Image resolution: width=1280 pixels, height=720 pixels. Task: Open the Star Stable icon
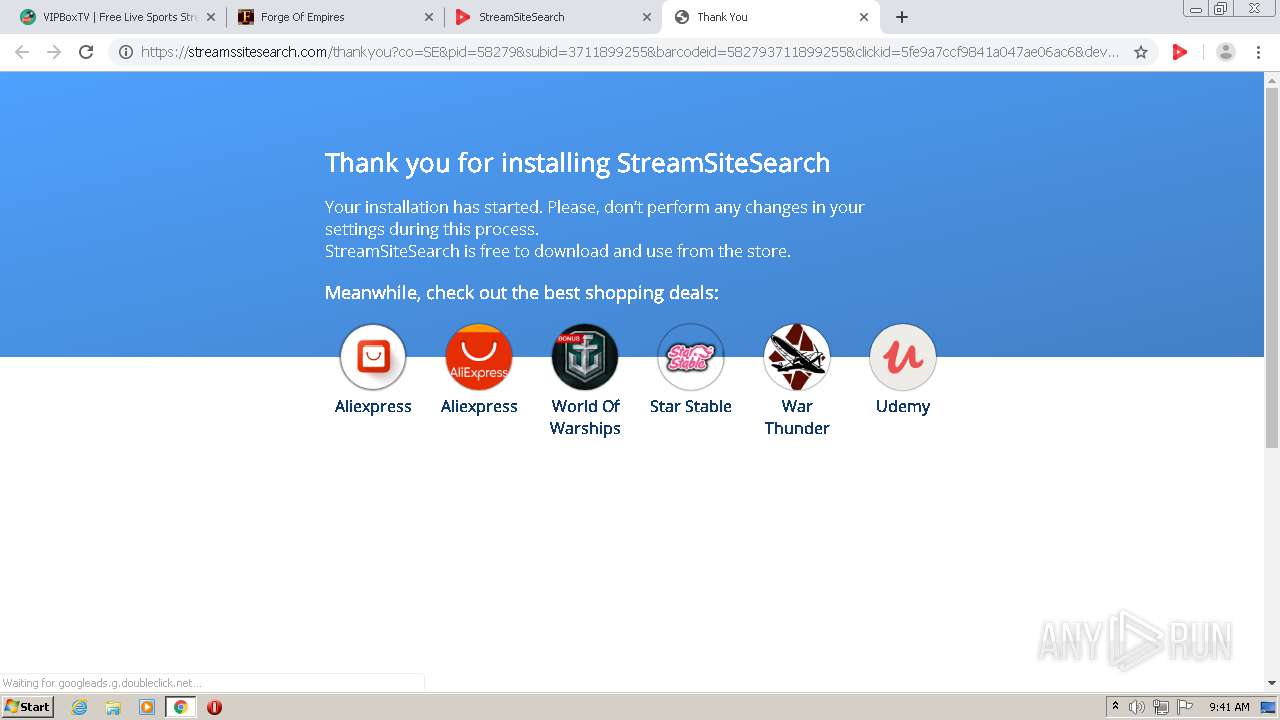tap(691, 357)
